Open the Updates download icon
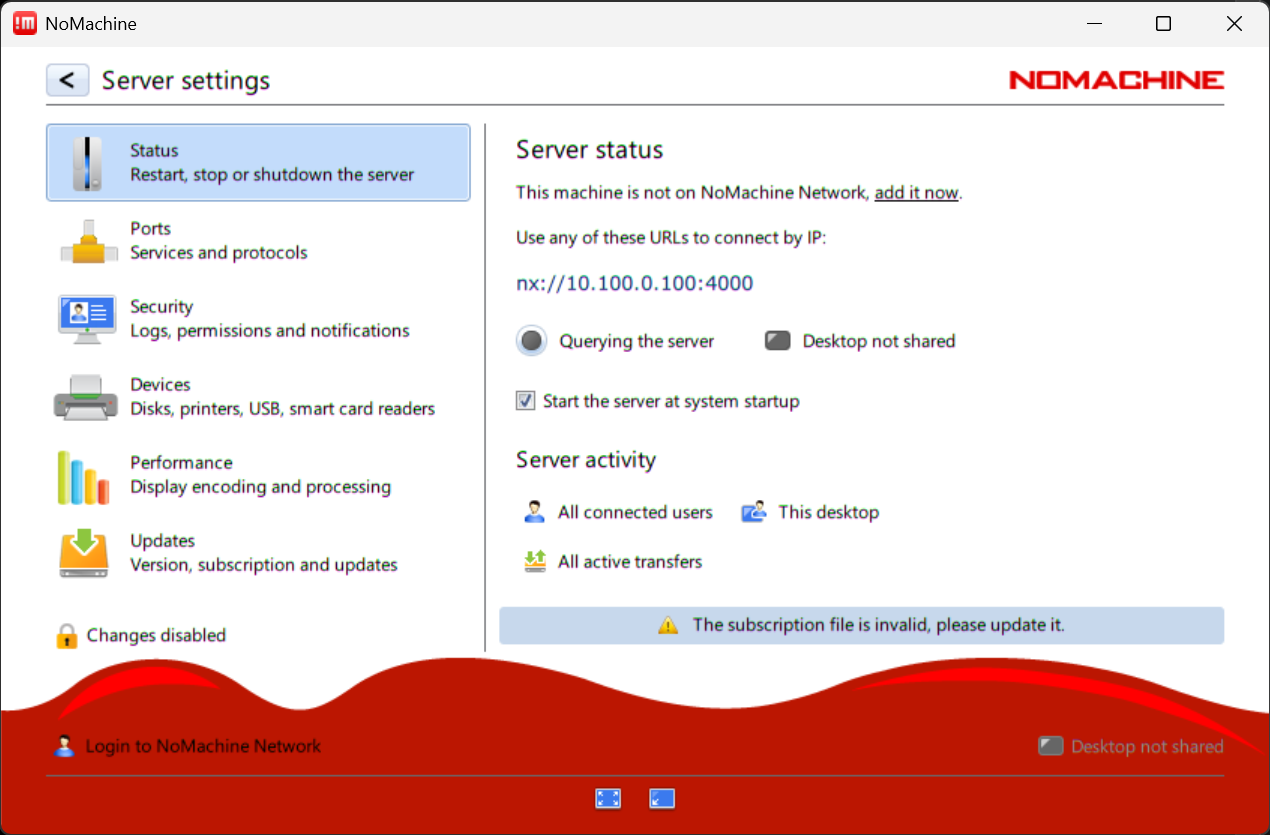The width and height of the screenshot is (1270, 835). 83,553
